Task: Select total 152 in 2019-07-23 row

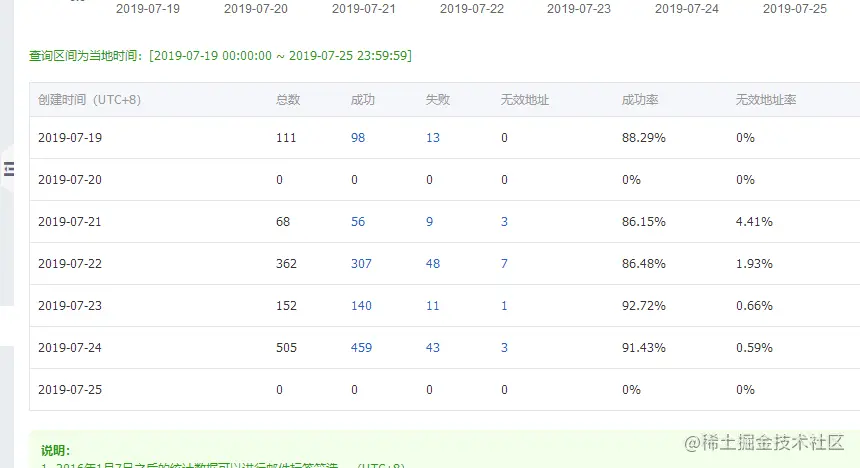Action: click(x=286, y=306)
